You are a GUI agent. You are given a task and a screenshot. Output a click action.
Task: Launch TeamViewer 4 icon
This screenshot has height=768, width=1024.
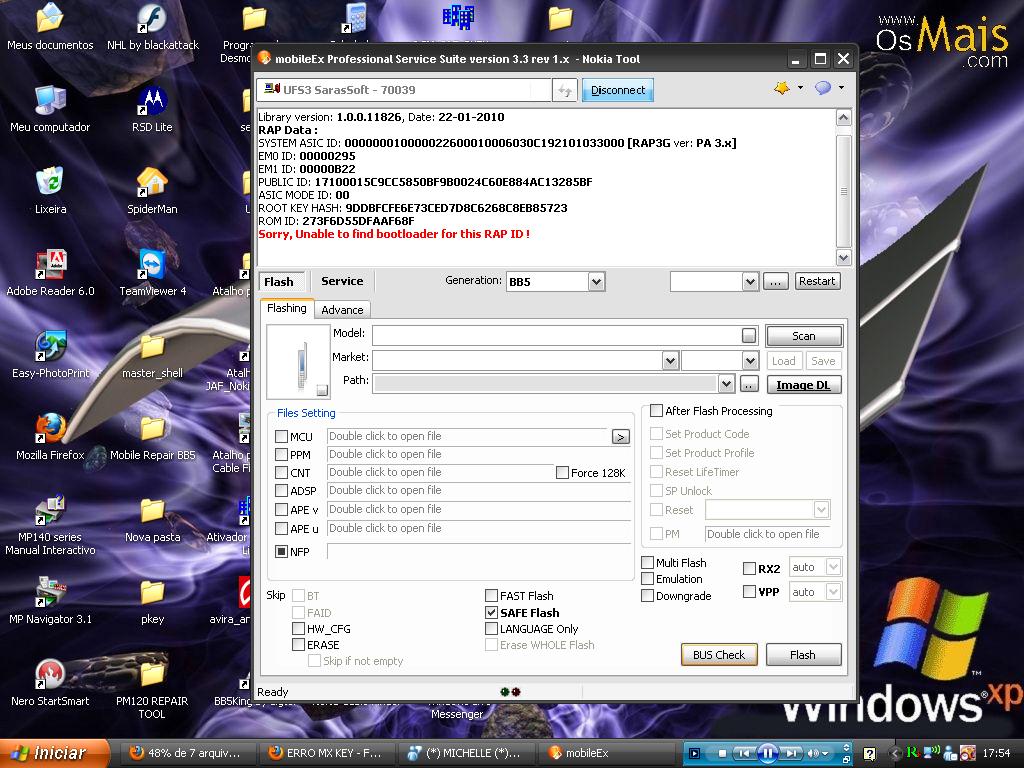coord(152,274)
